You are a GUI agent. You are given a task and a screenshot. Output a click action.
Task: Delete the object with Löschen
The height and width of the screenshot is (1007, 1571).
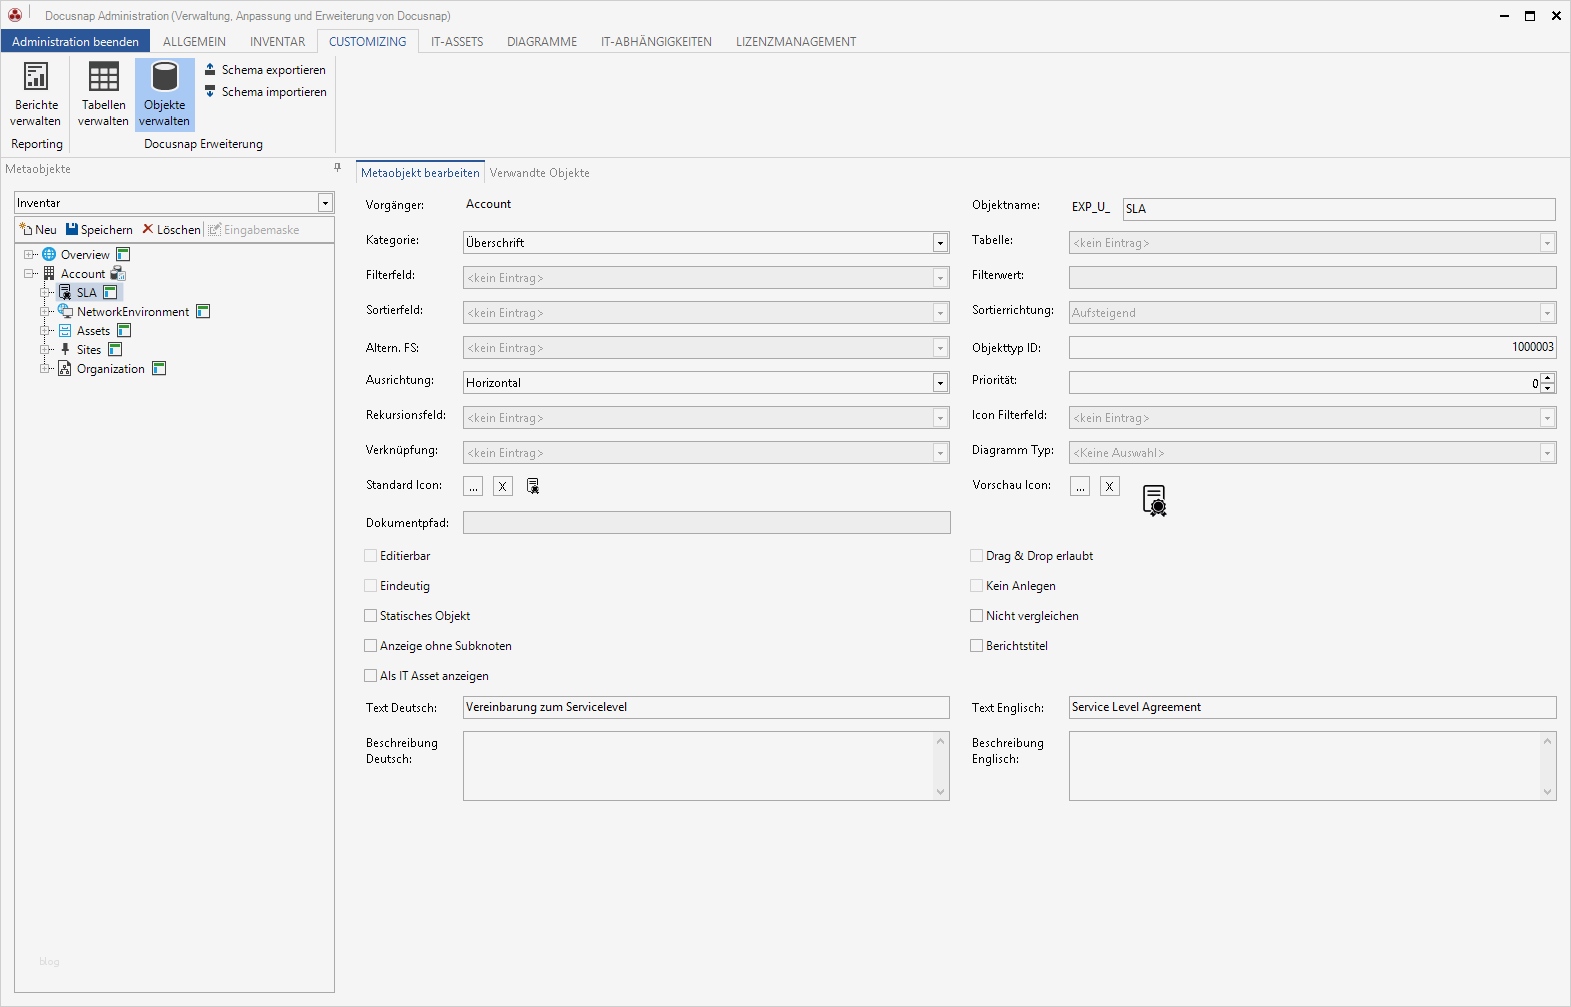click(171, 230)
